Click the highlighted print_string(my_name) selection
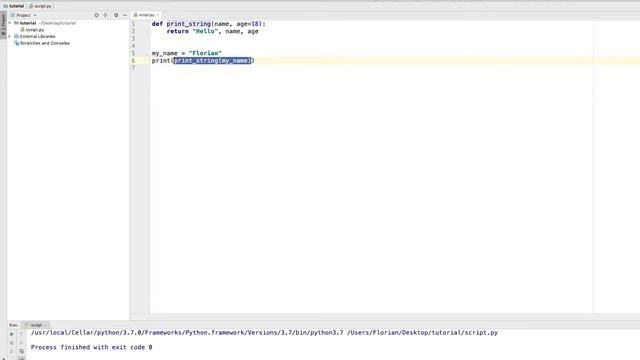Screen dimensions: 640x360 coord(212,61)
